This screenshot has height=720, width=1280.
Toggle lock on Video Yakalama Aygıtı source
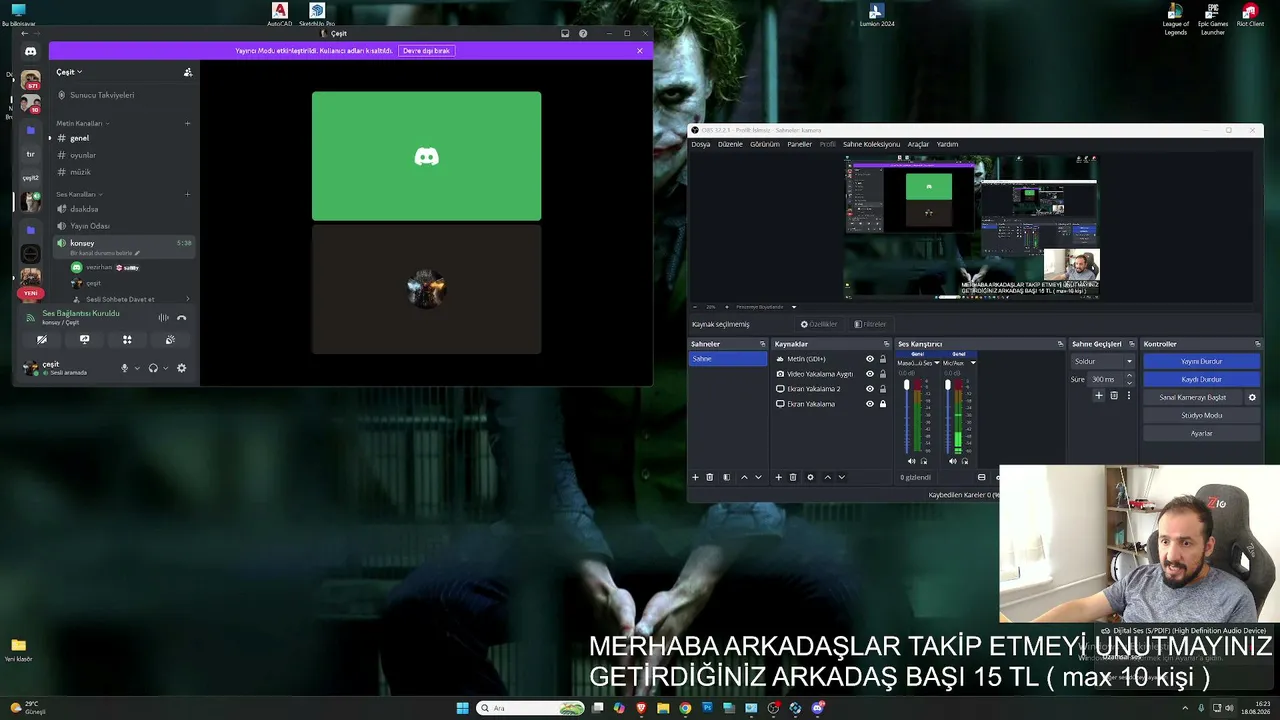coord(882,374)
